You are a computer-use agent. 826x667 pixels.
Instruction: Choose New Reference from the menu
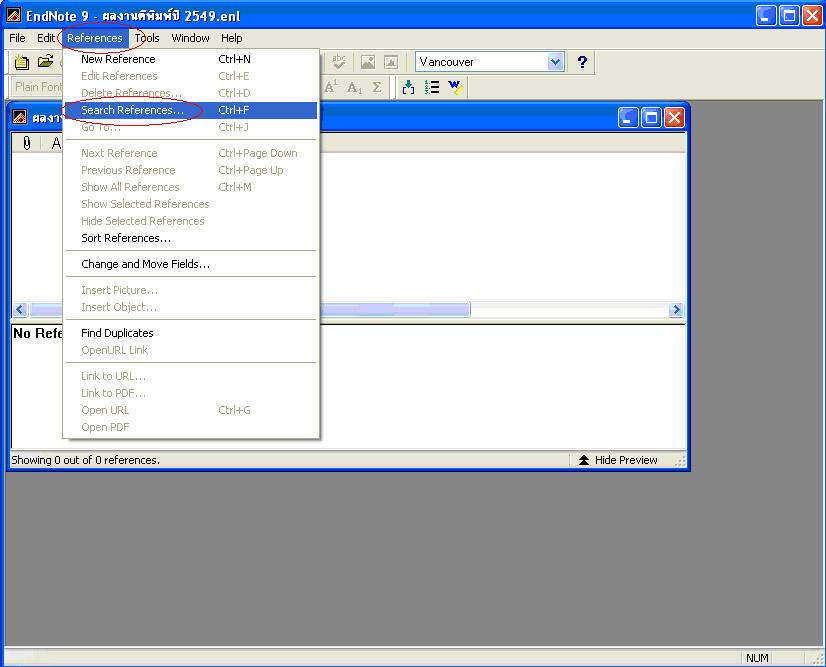click(191, 59)
